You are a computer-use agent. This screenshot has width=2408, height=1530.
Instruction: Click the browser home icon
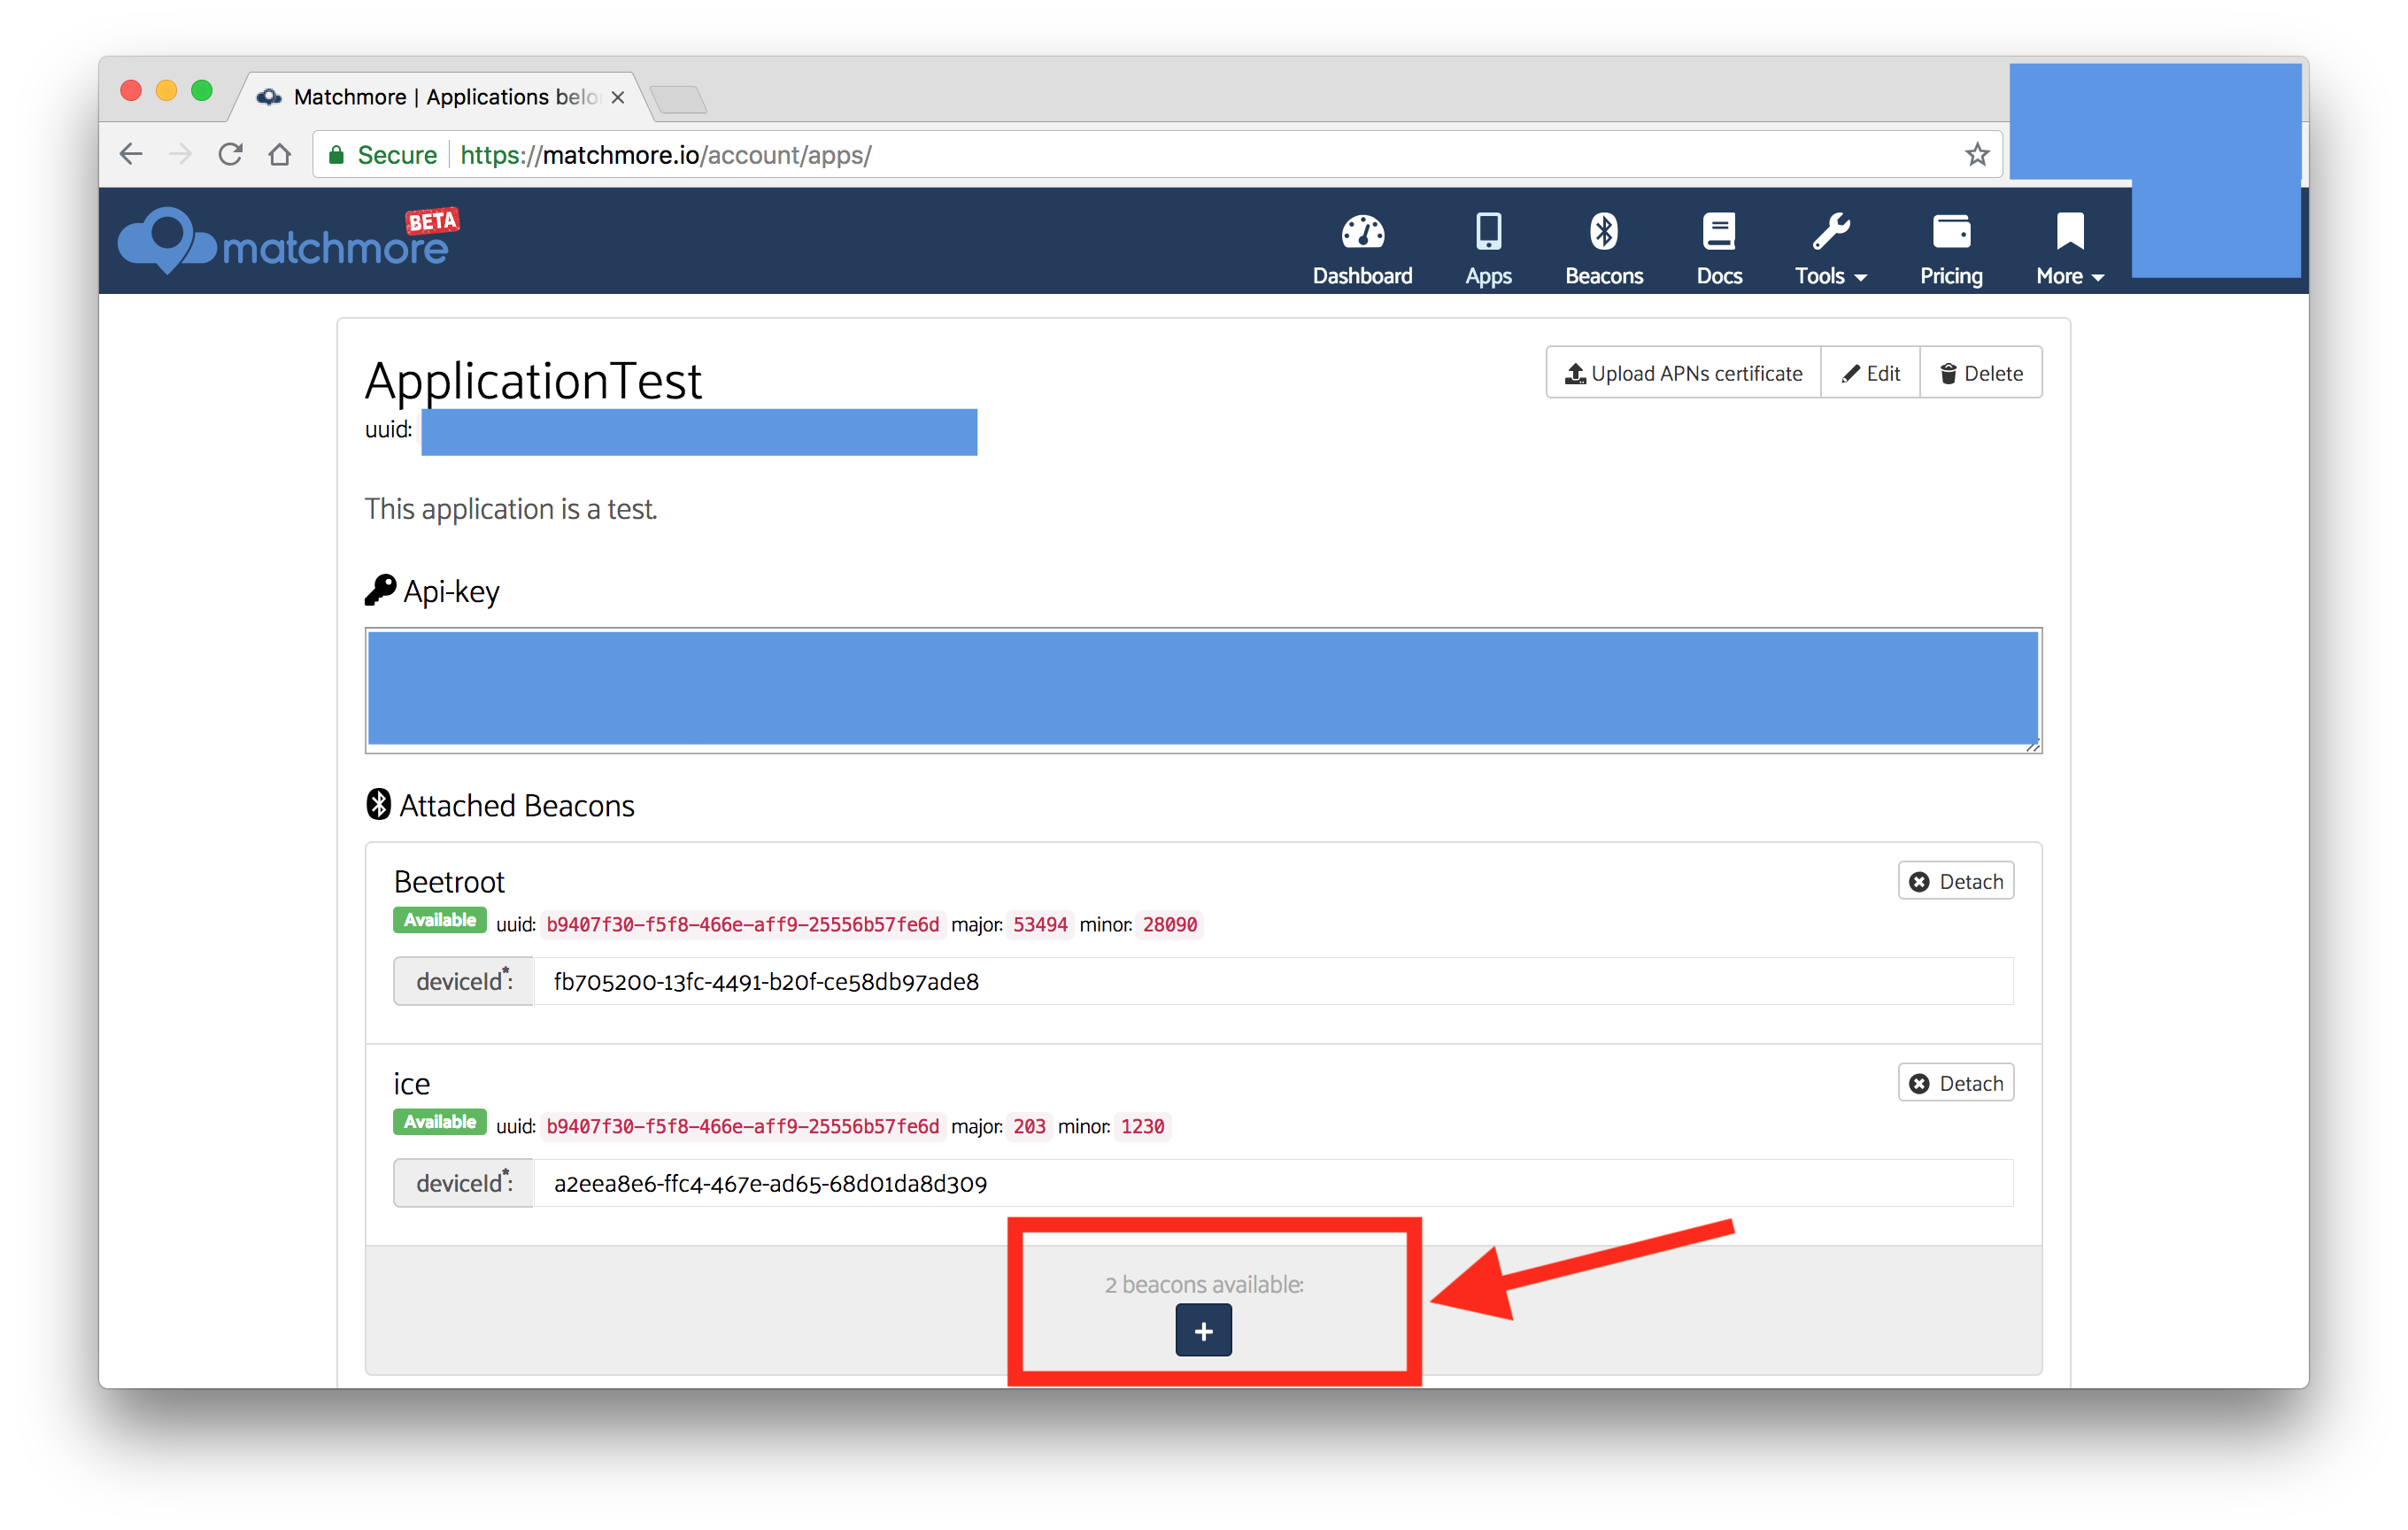pos(280,155)
